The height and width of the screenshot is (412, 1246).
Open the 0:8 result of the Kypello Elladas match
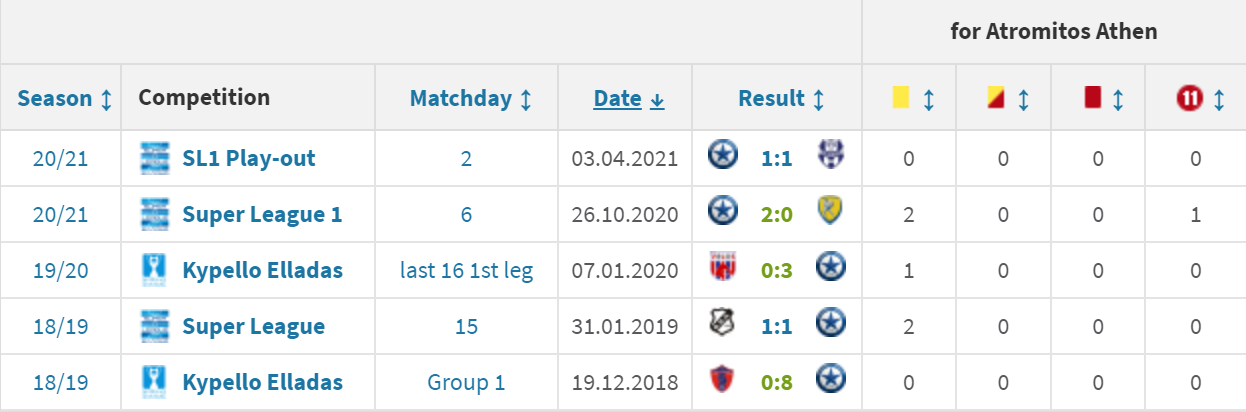tap(776, 382)
